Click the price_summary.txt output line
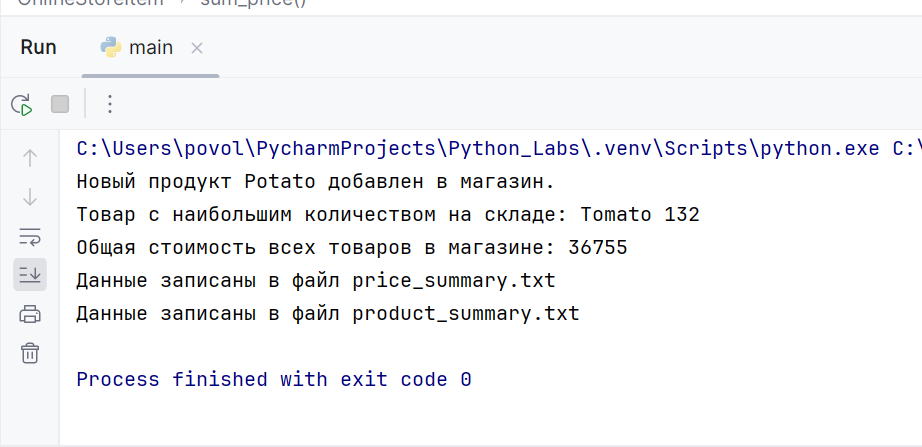This screenshot has width=922, height=447. click(x=316, y=281)
